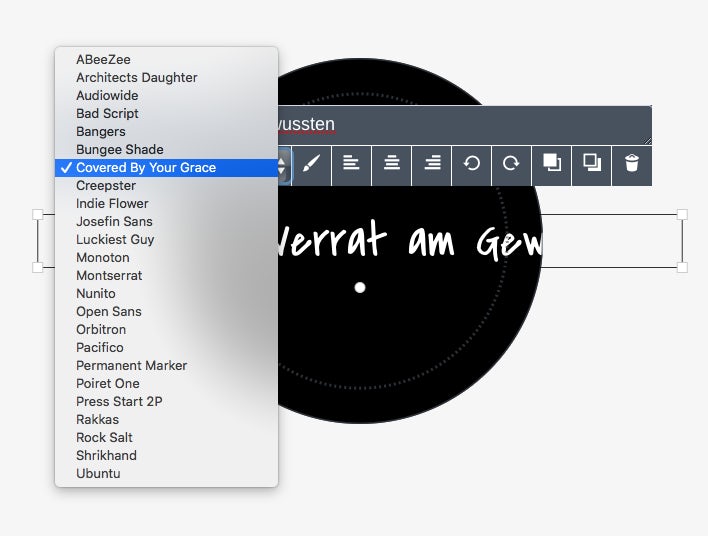708x536 pixels.
Task: Rotate text clockwise
Action: [x=511, y=165]
